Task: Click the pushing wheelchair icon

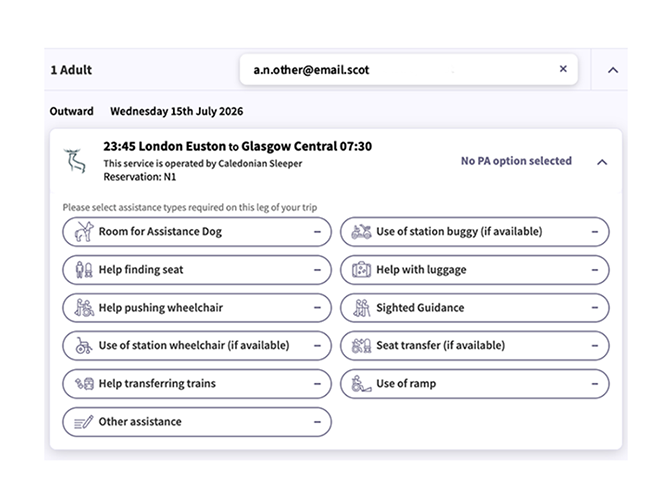Action: coord(82,308)
